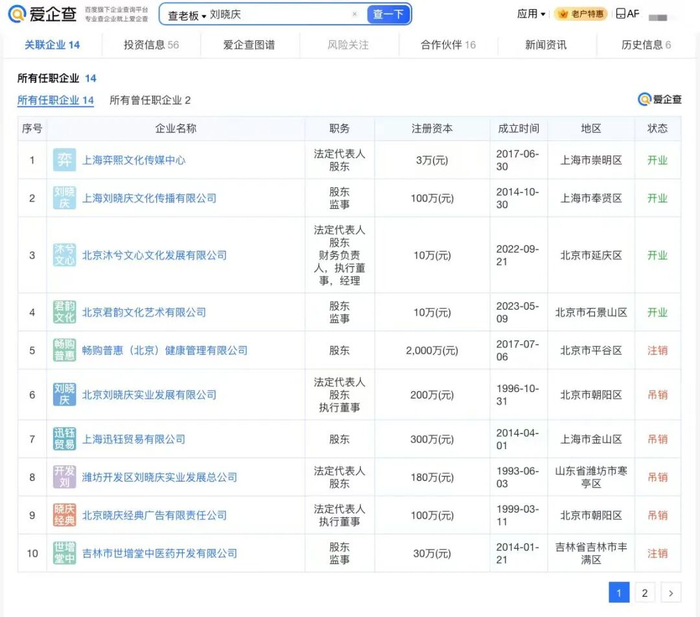This screenshot has width=700, height=617.
Task: Click the 畅购普惠 company logo icon
Action: pyautogui.click(x=64, y=350)
